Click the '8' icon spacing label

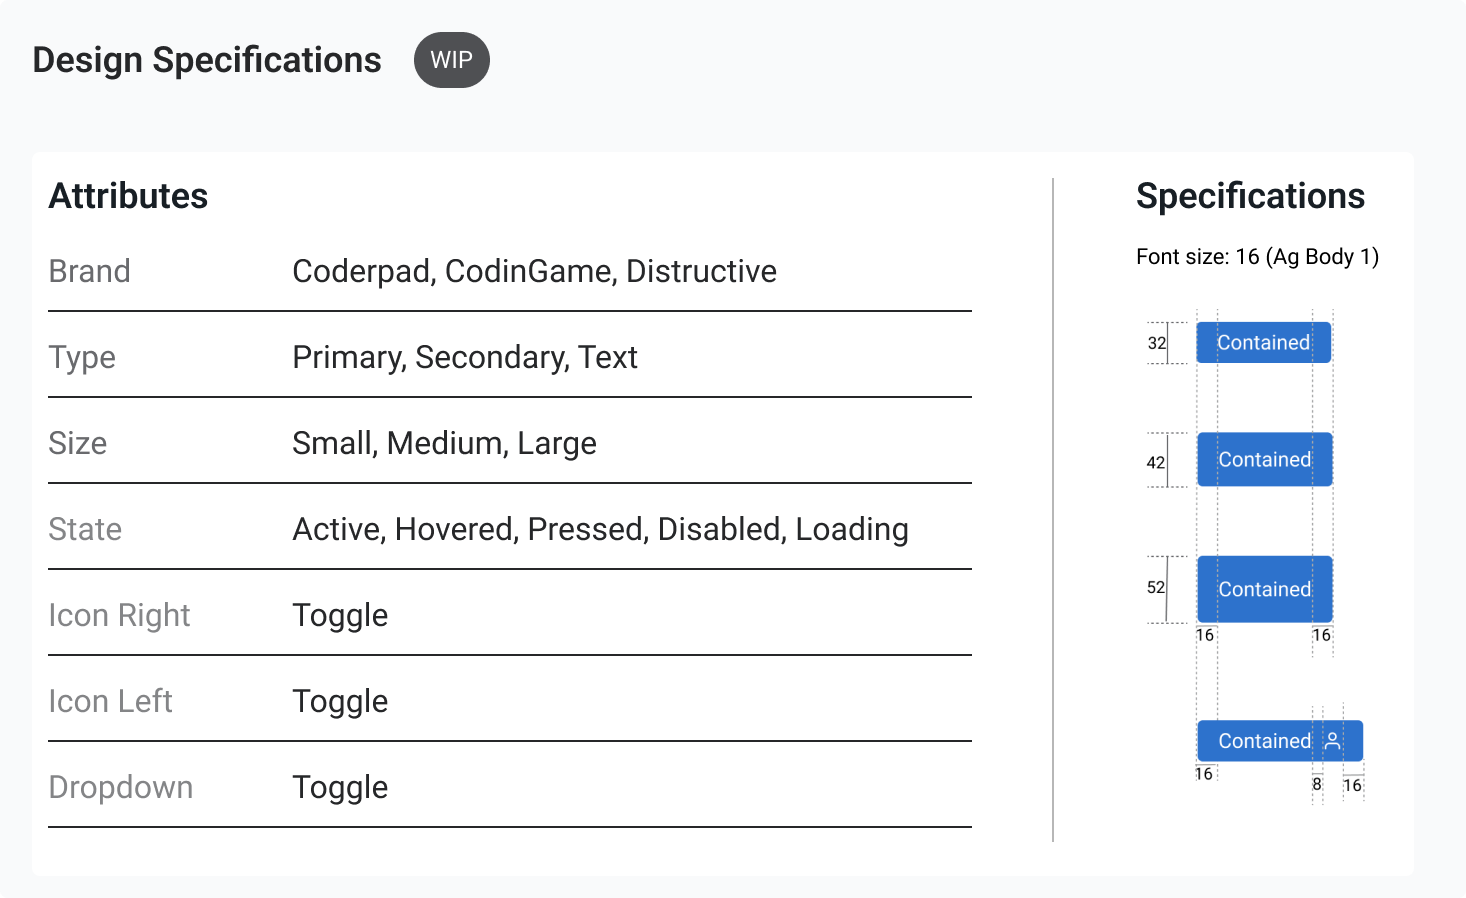[x=1317, y=785]
